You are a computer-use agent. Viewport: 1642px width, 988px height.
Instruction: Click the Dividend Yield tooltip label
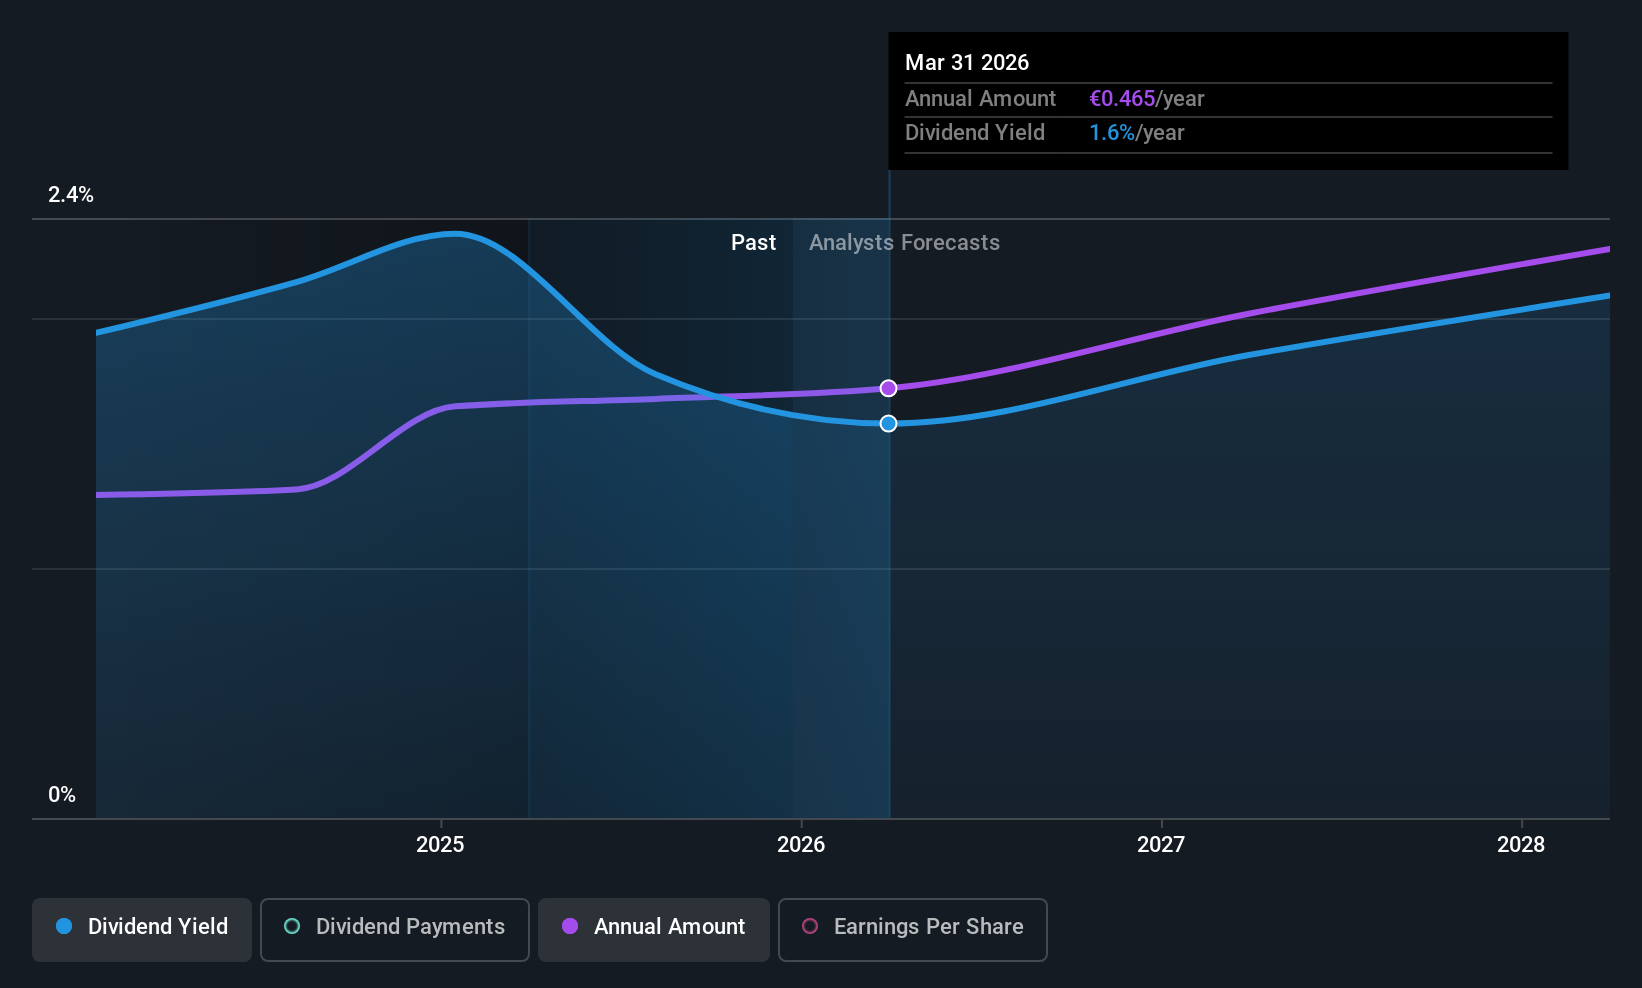pyautogui.click(x=975, y=132)
